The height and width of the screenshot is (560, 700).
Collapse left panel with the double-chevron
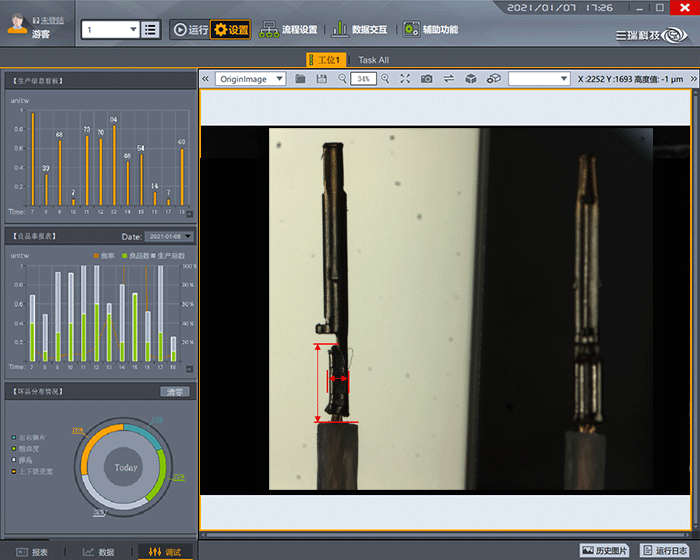click(x=205, y=79)
